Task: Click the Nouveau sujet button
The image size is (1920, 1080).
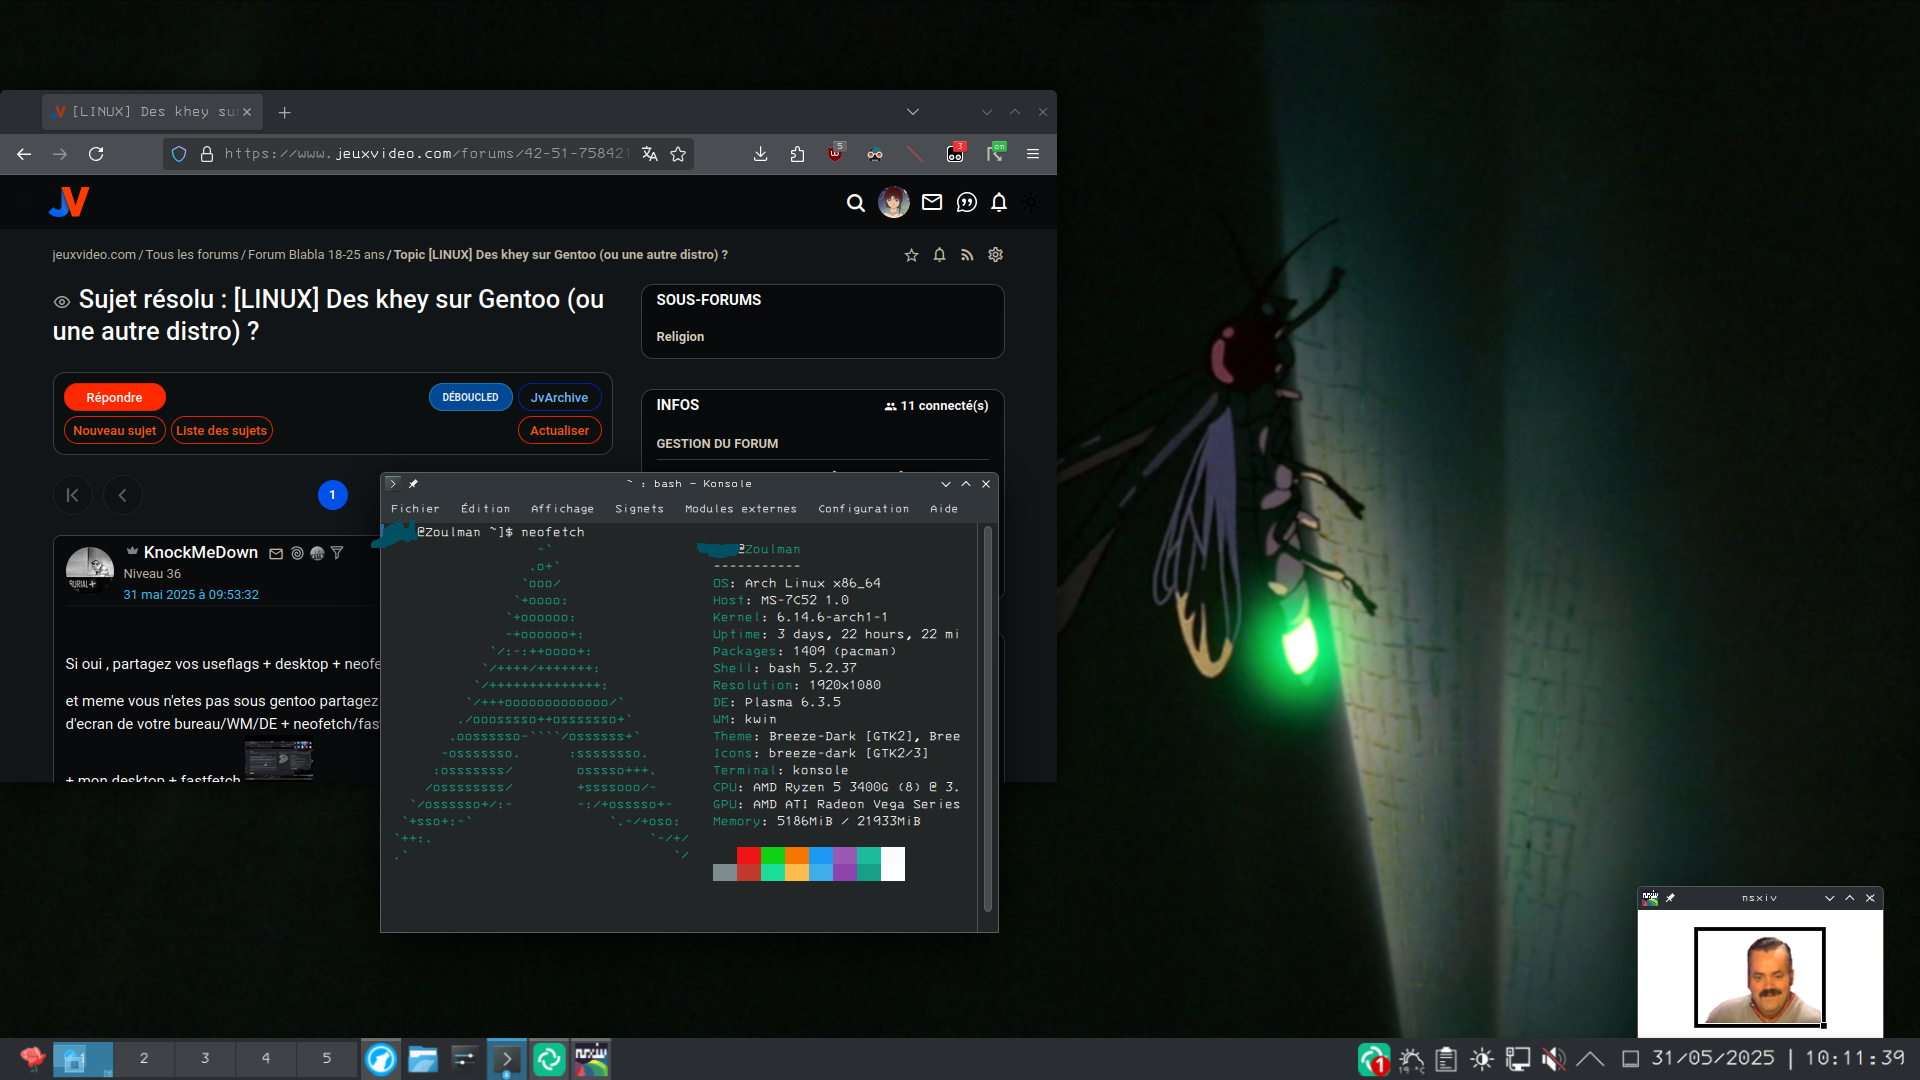Action: coord(114,430)
